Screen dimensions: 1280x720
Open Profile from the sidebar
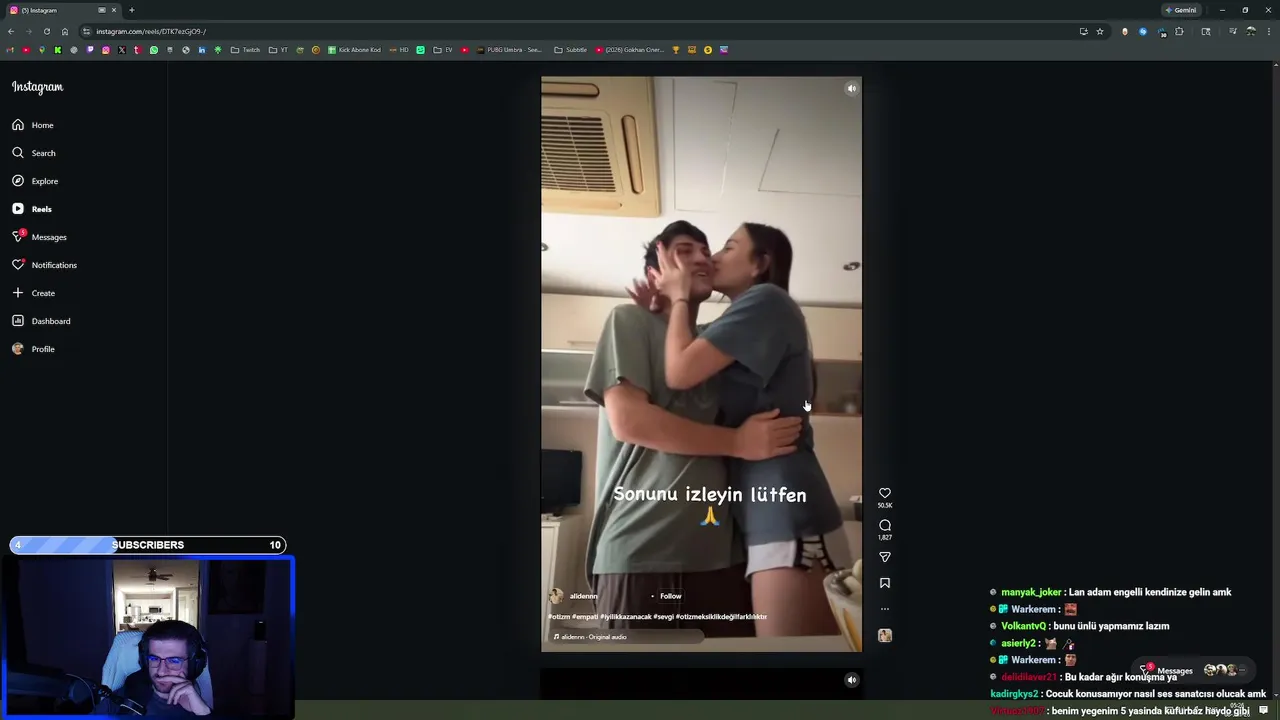tap(33, 349)
